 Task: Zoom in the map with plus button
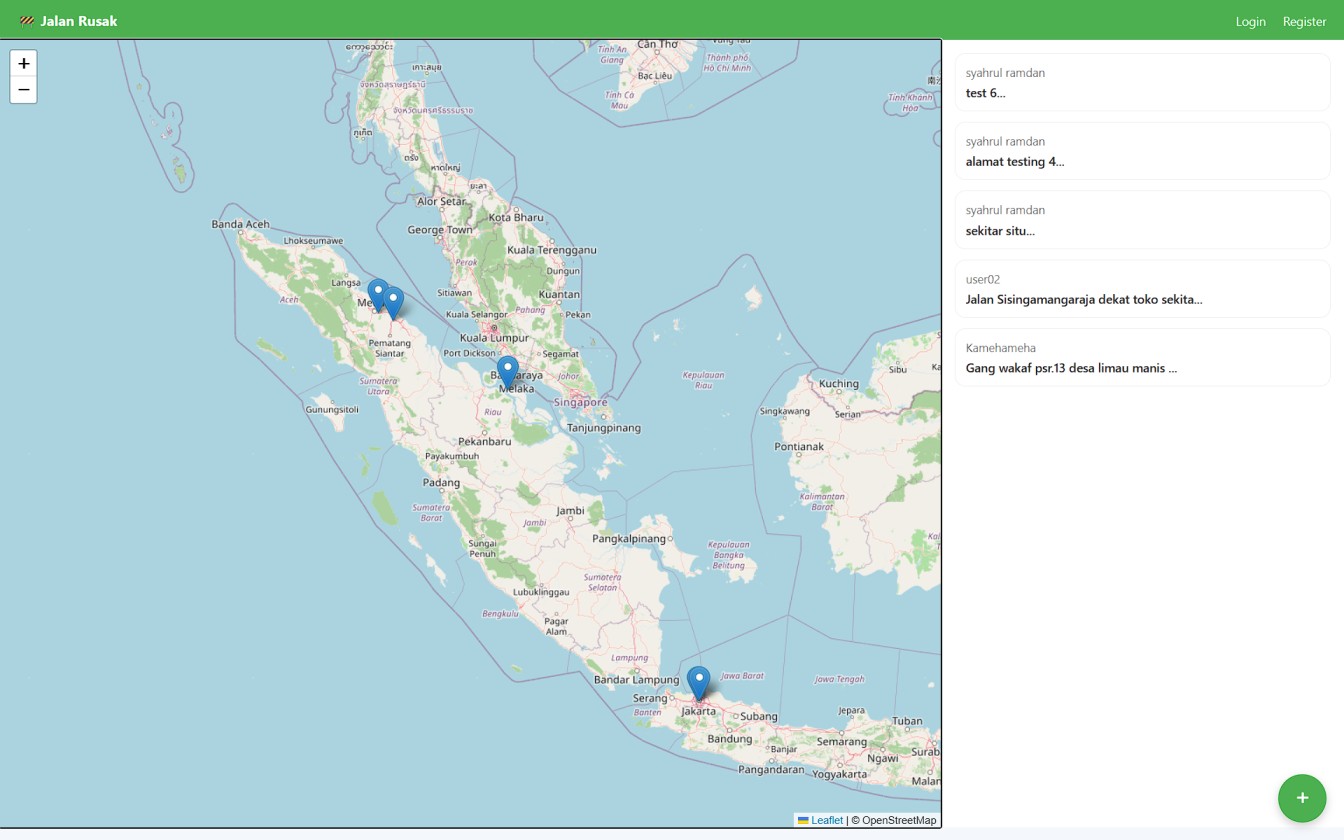24,63
